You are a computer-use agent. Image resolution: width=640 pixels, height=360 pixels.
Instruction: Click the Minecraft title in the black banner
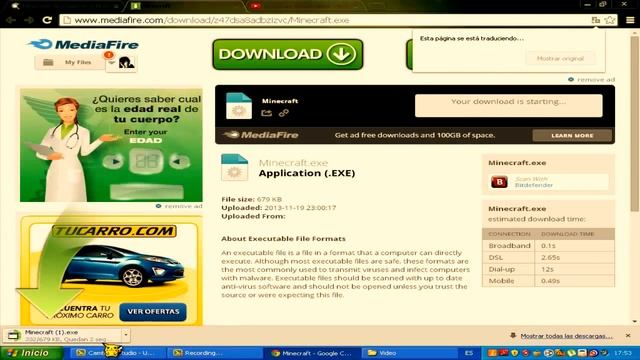pyautogui.click(x=280, y=101)
